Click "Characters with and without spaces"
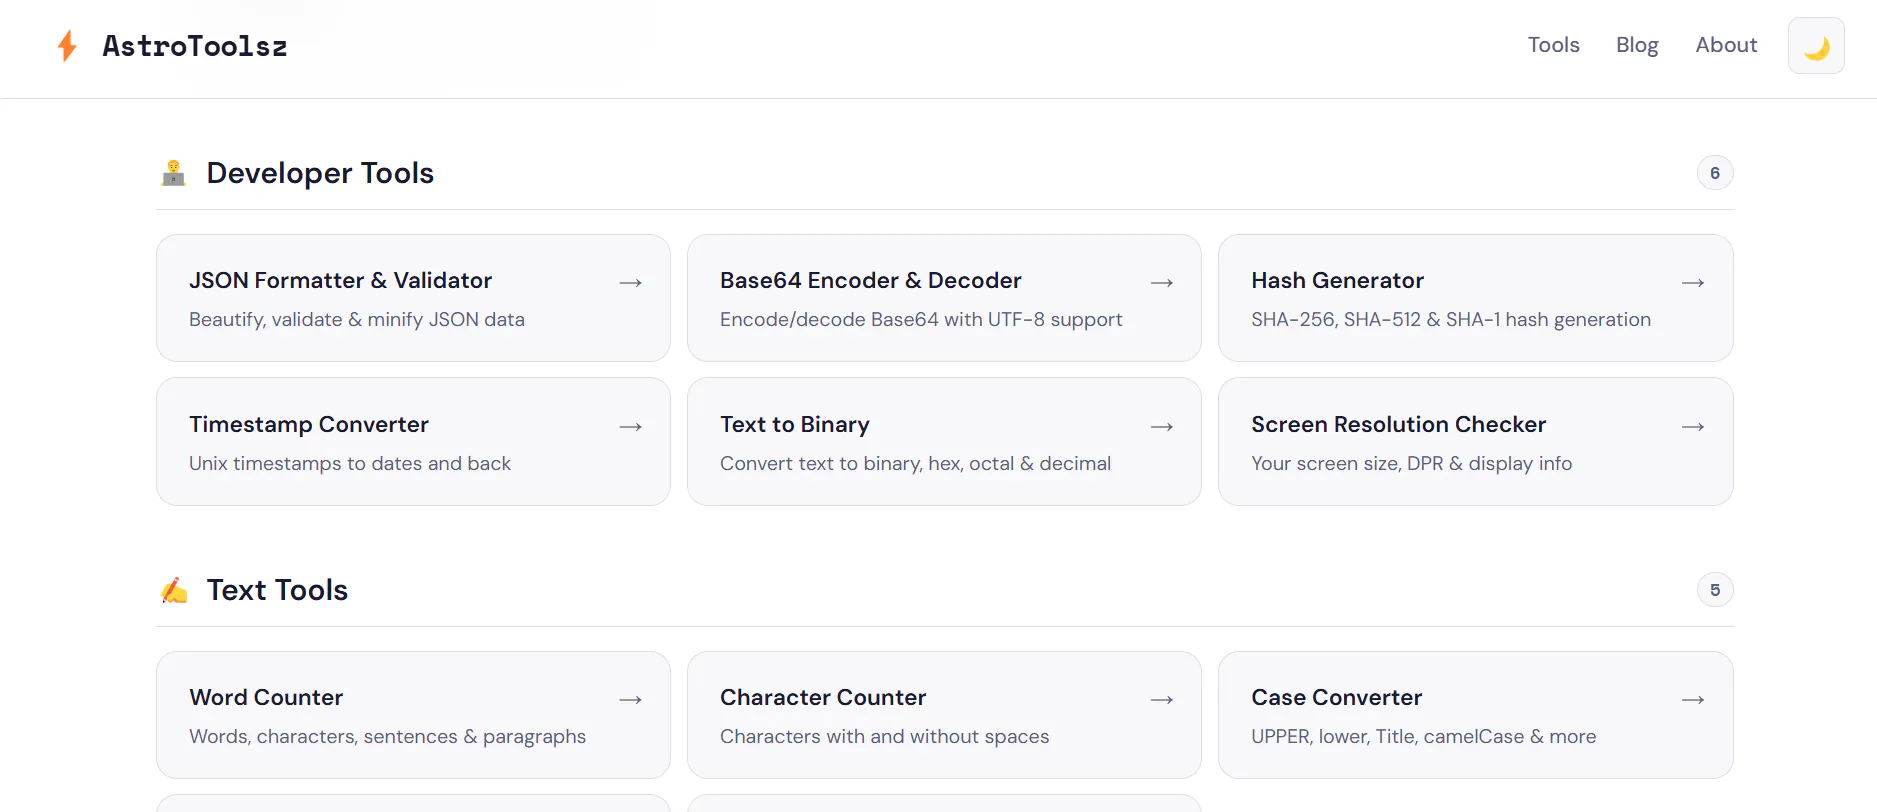The width and height of the screenshot is (1877, 812). (x=885, y=737)
